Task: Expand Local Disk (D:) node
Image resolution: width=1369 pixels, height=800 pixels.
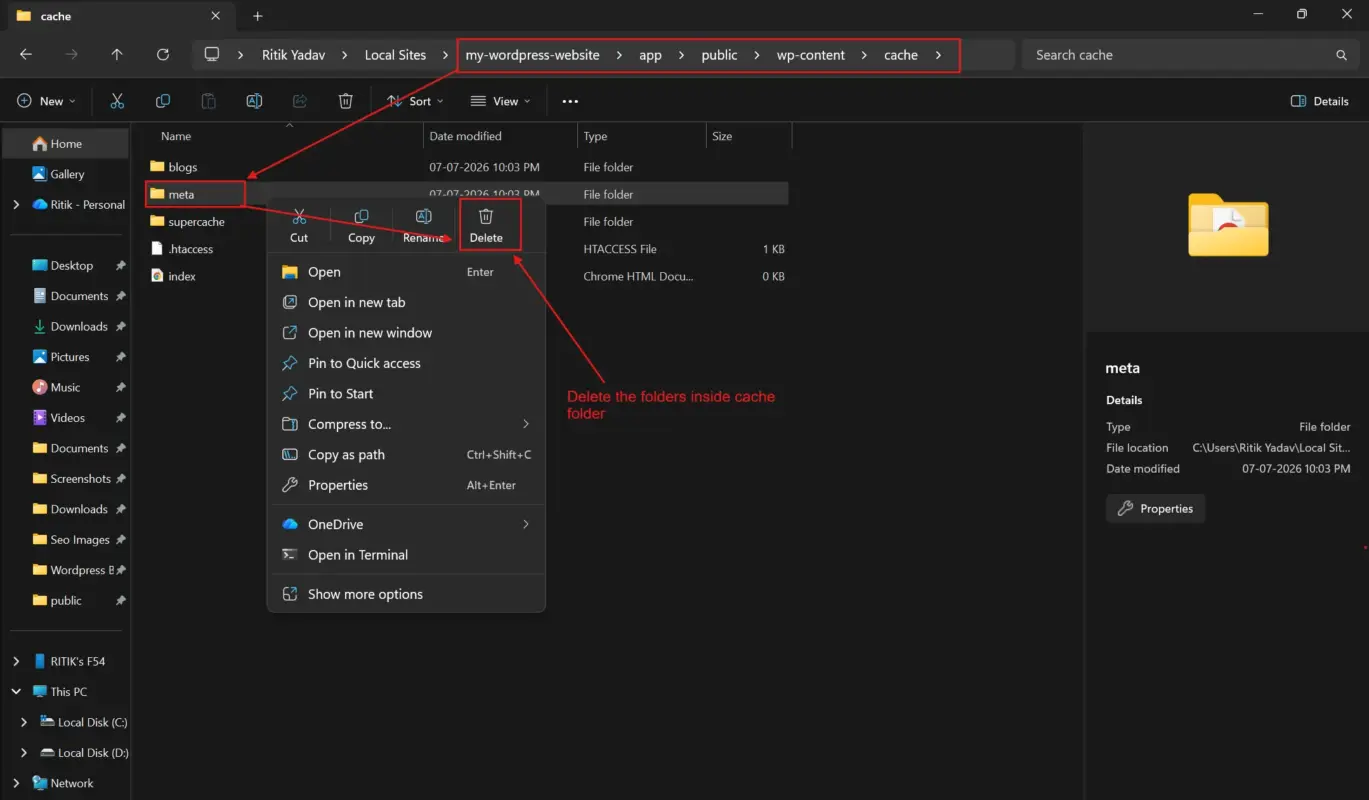Action: point(24,752)
